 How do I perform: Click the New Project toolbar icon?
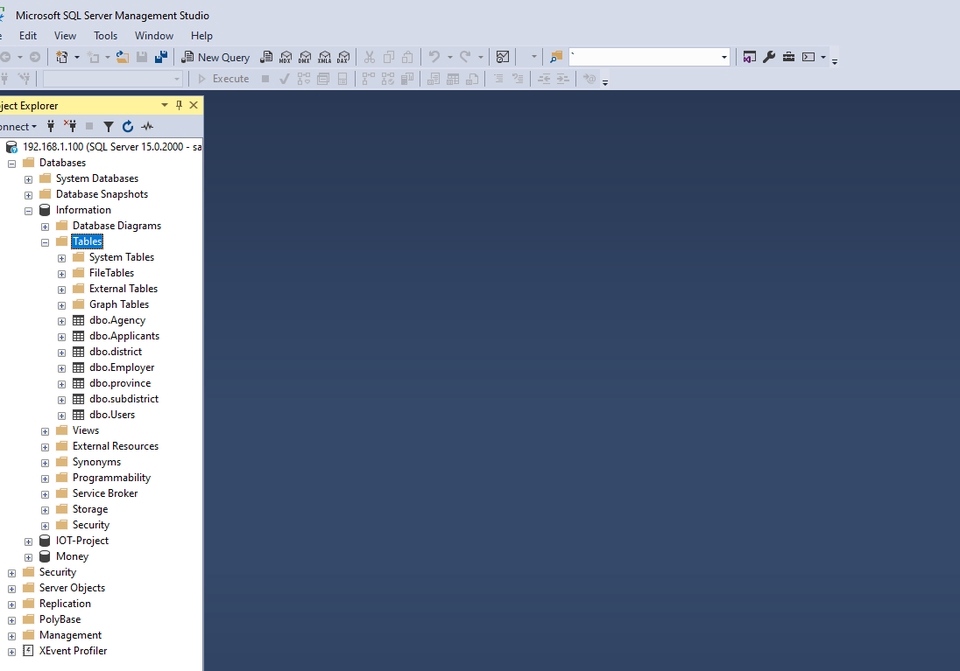coord(62,57)
